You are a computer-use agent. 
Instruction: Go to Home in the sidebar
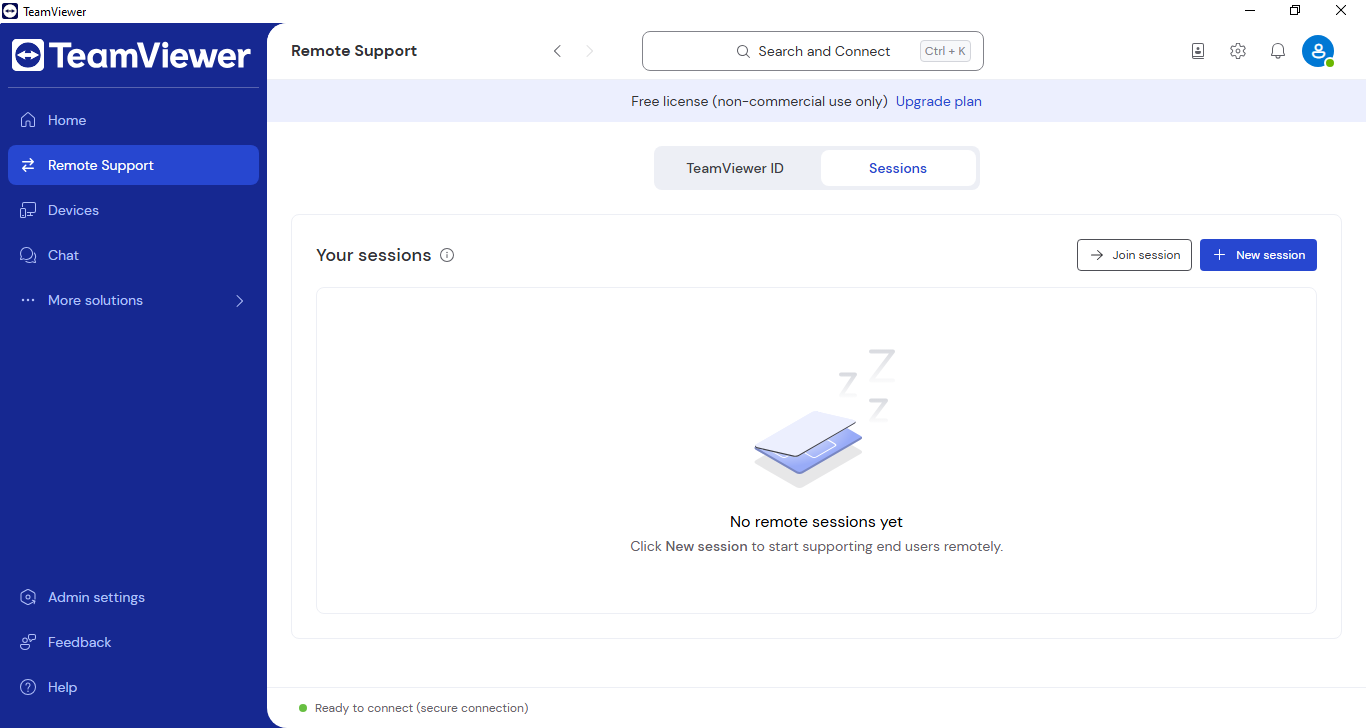coord(67,120)
